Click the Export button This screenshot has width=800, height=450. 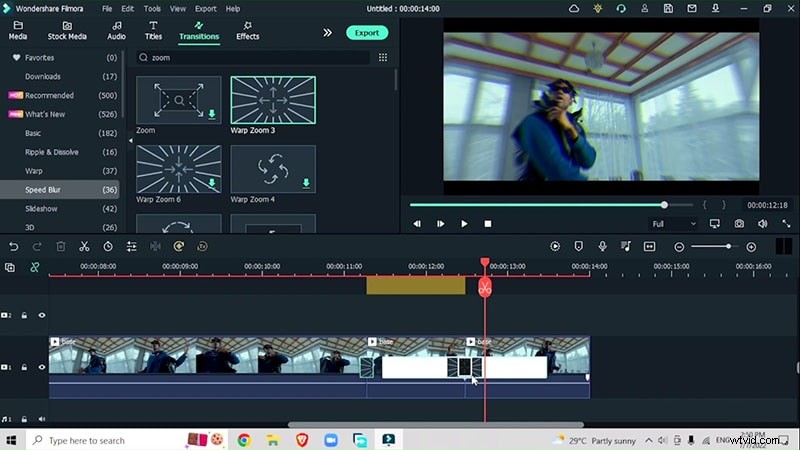coord(367,33)
